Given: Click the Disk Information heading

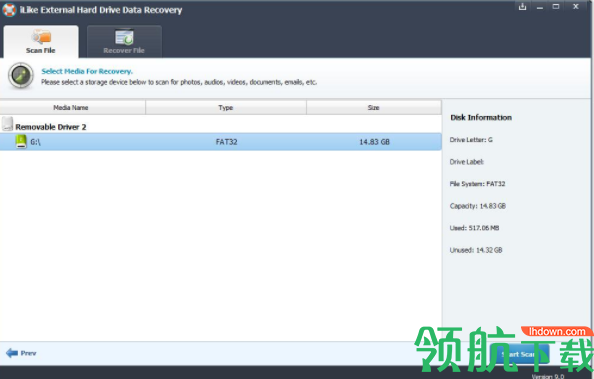Looking at the screenshot, I should click(481, 117).
